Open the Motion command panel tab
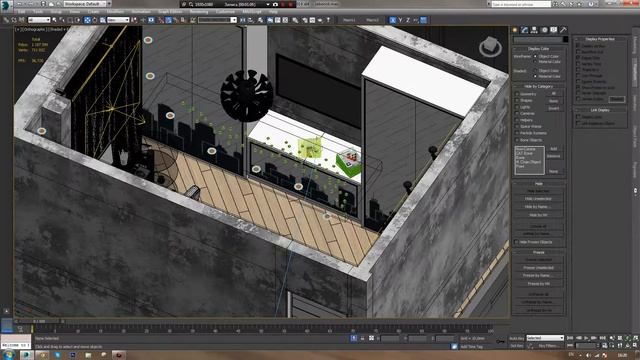This screenshot has height=360, width=640. pos(544,30)
